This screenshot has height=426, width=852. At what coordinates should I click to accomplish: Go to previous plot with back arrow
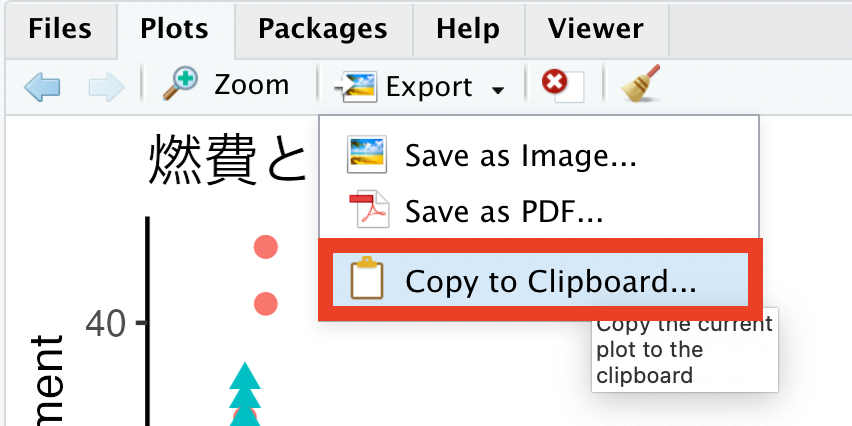pos(42,87)
